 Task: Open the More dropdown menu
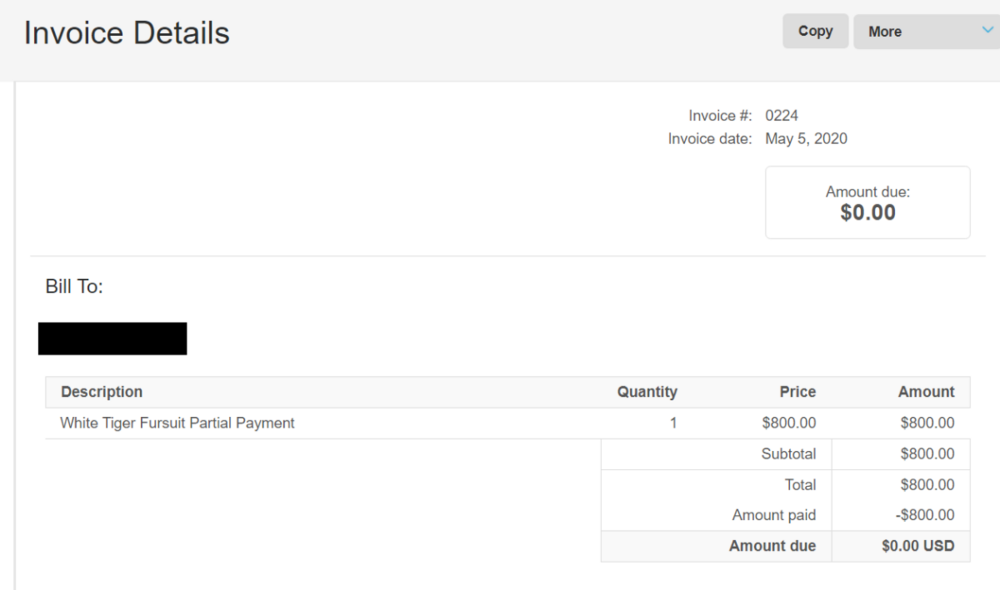coord(926,31)
